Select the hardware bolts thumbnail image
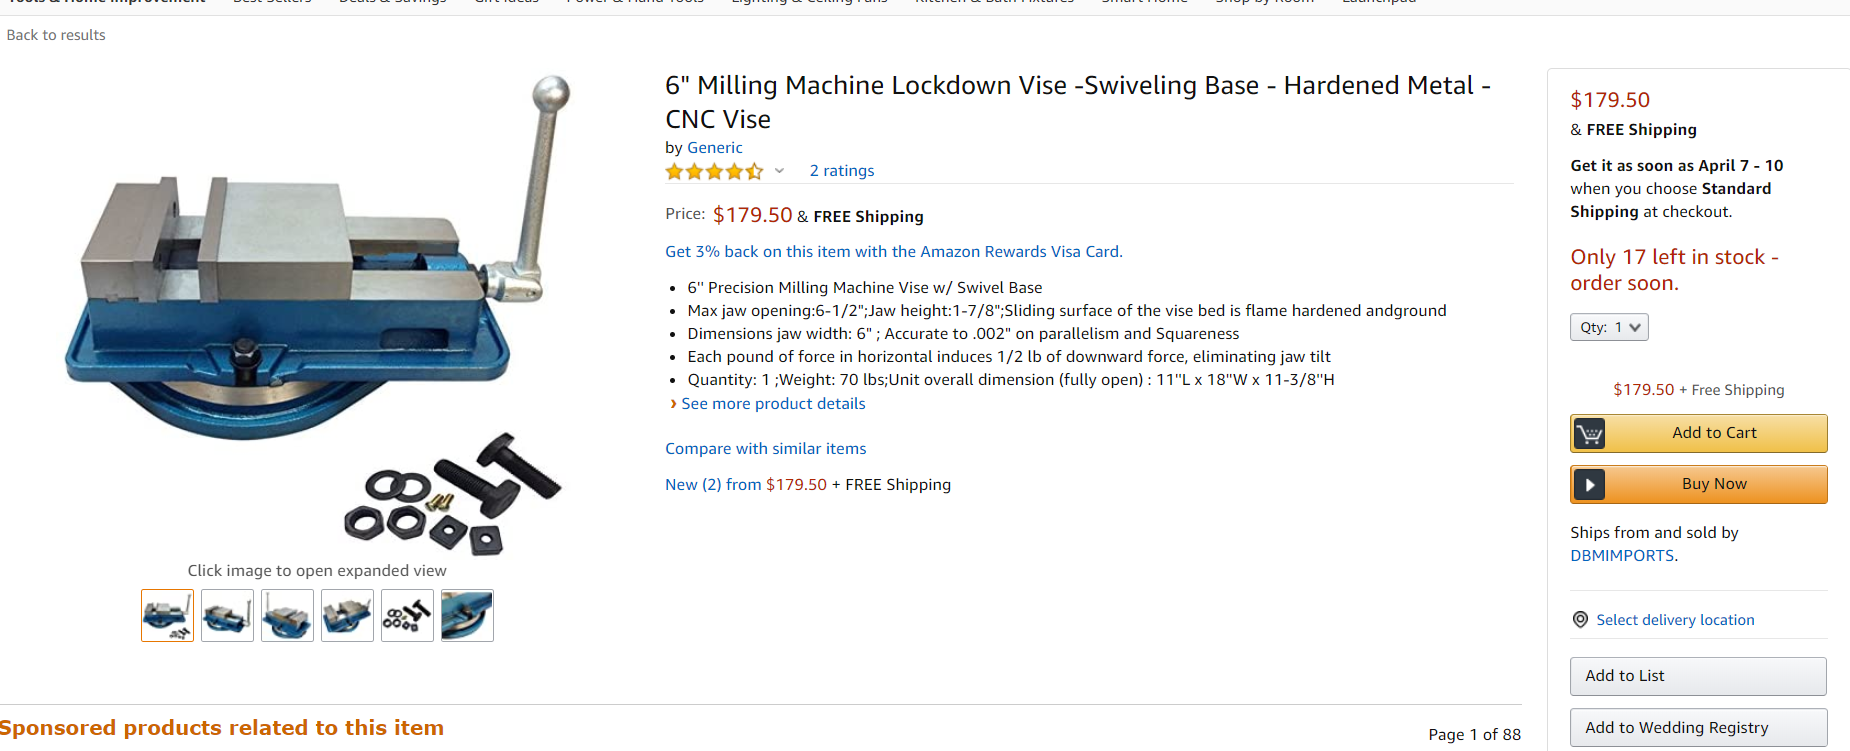The height and width of the screenshot is (751, 1850). click(407, 615)
